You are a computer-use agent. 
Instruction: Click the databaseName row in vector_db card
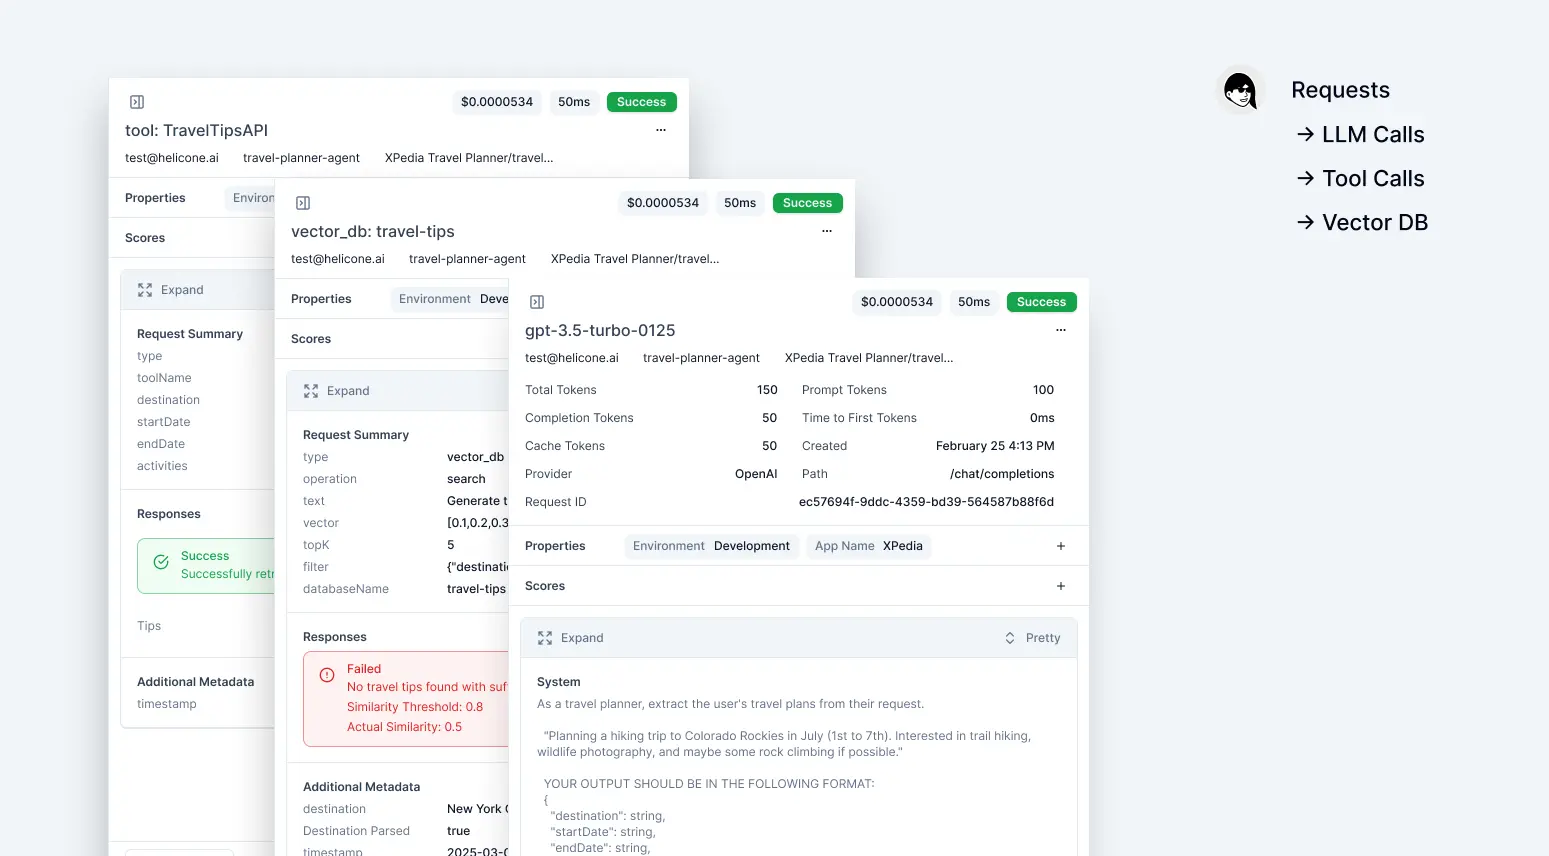tap(405, 589)
